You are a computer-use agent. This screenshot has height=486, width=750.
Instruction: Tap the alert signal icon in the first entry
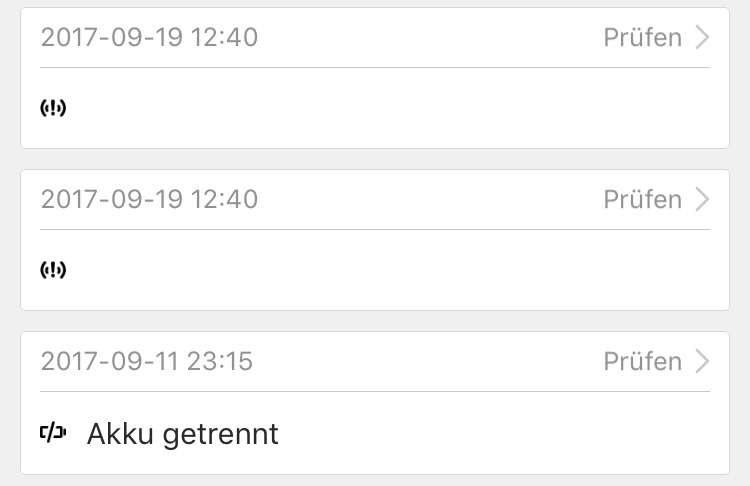(x=53, y=108)
